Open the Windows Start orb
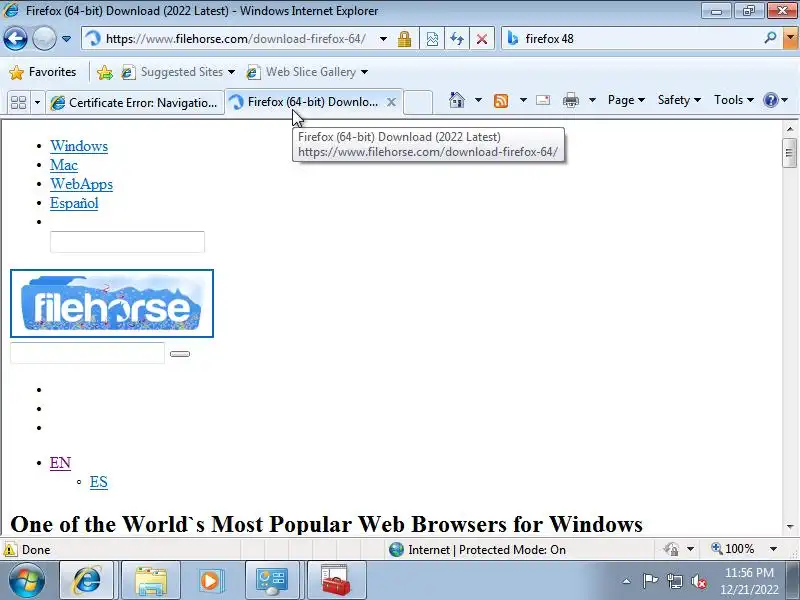Screen dimensions: 800x600 pyautogui.click(x=27, y=580)
